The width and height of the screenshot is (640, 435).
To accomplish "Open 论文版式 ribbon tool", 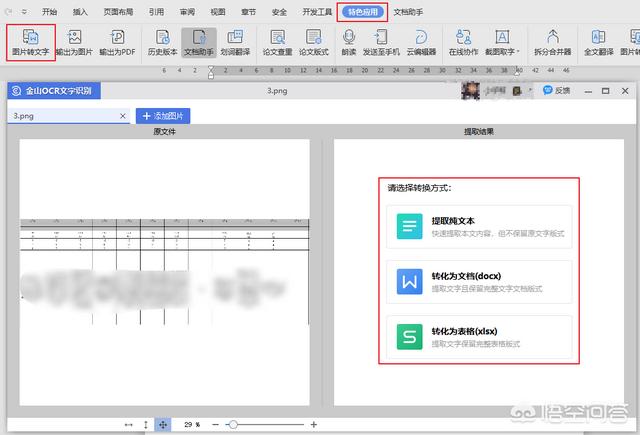I will (314, 42).
